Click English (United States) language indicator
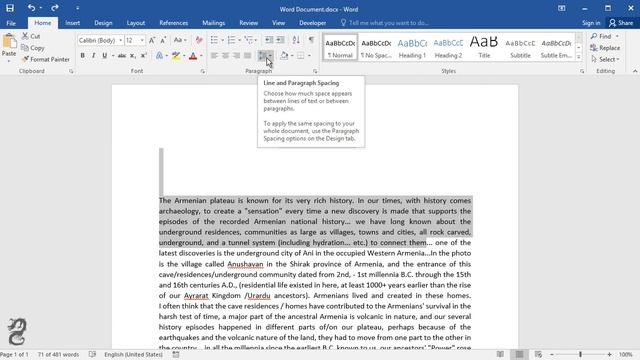Image resolution: width=640 pixels, height=360 pixels. pyautogui.click(x=133, y=354)
